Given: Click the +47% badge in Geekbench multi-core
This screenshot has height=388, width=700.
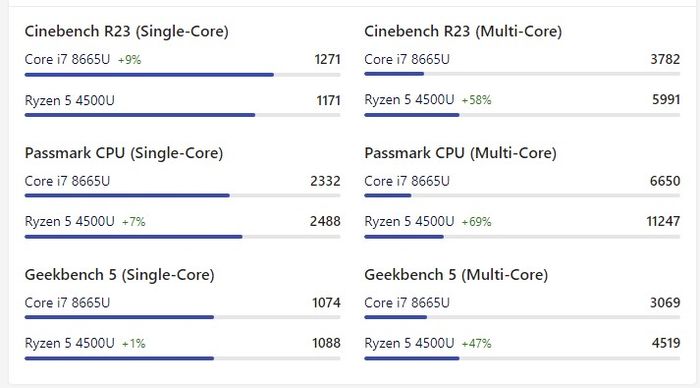Looking at the screenshot, I should (x=476, y=344).
